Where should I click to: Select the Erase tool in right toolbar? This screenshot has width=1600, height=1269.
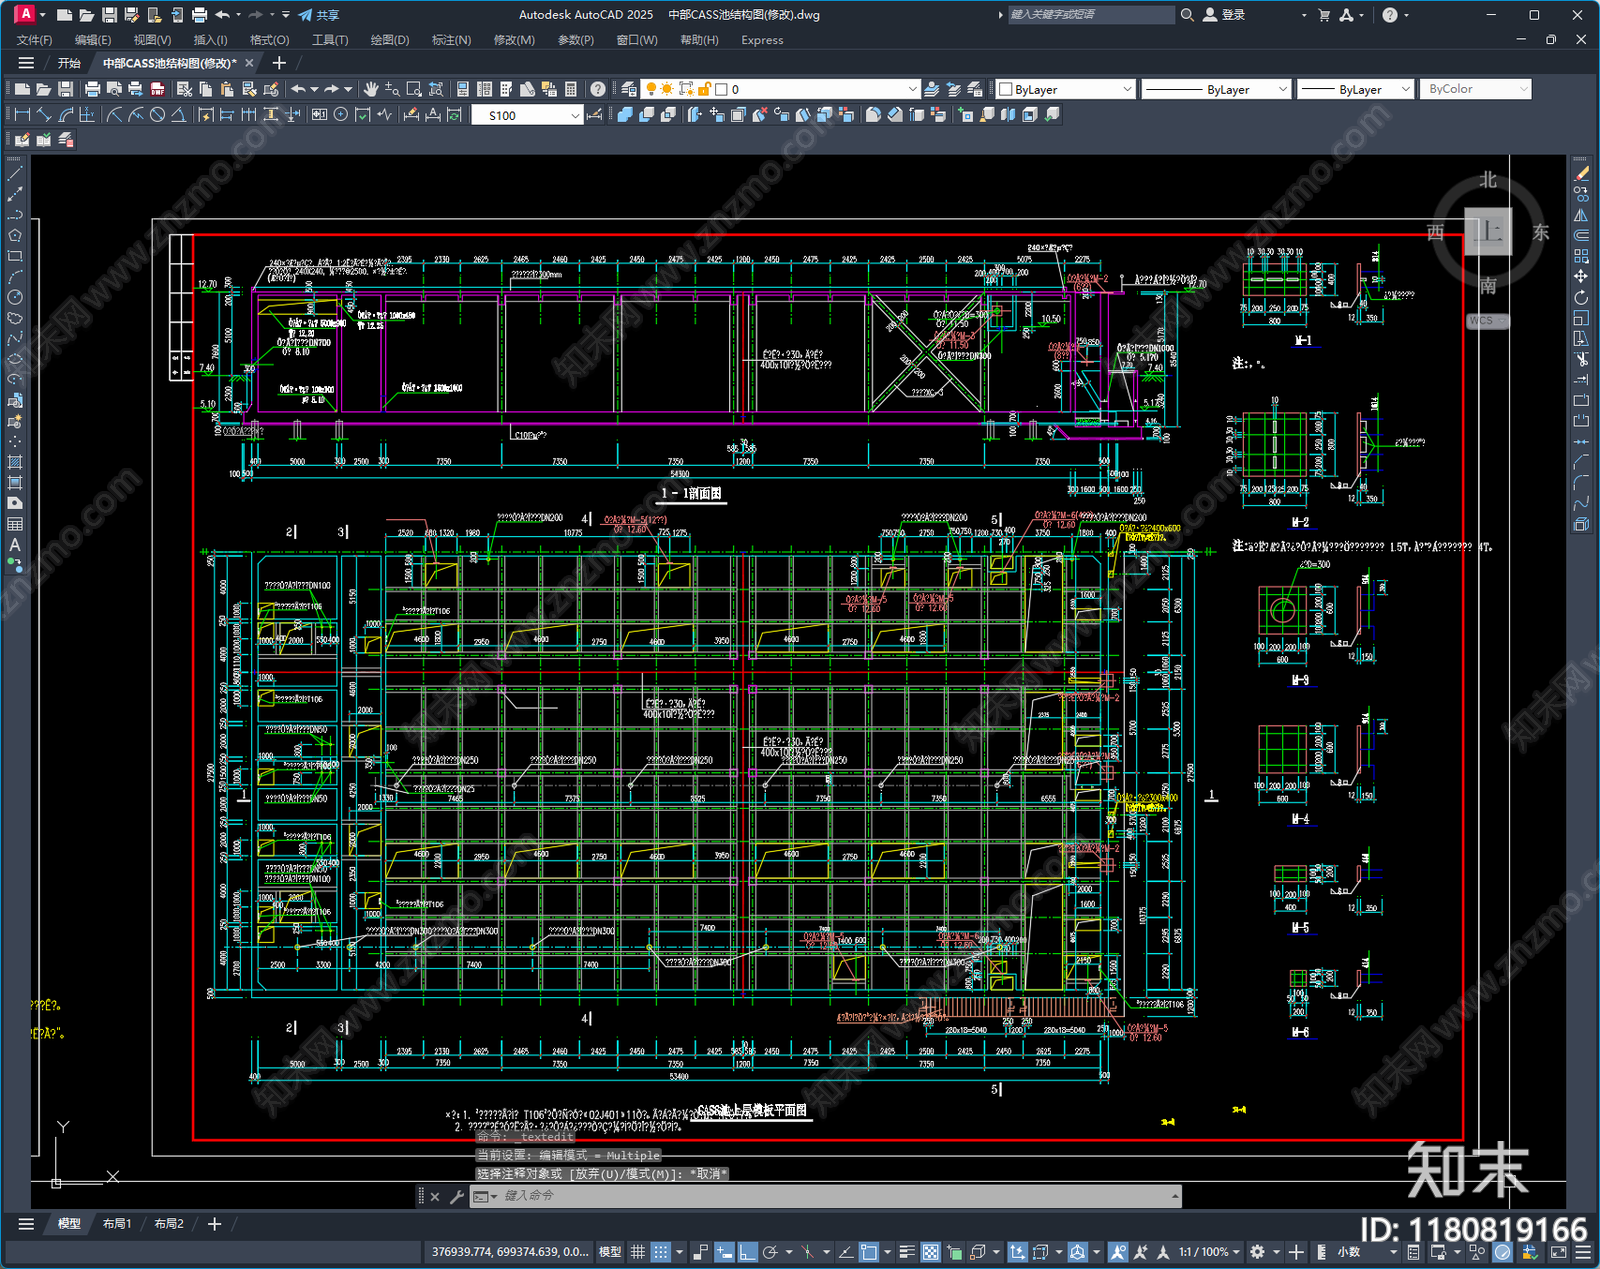point(1581,174)
